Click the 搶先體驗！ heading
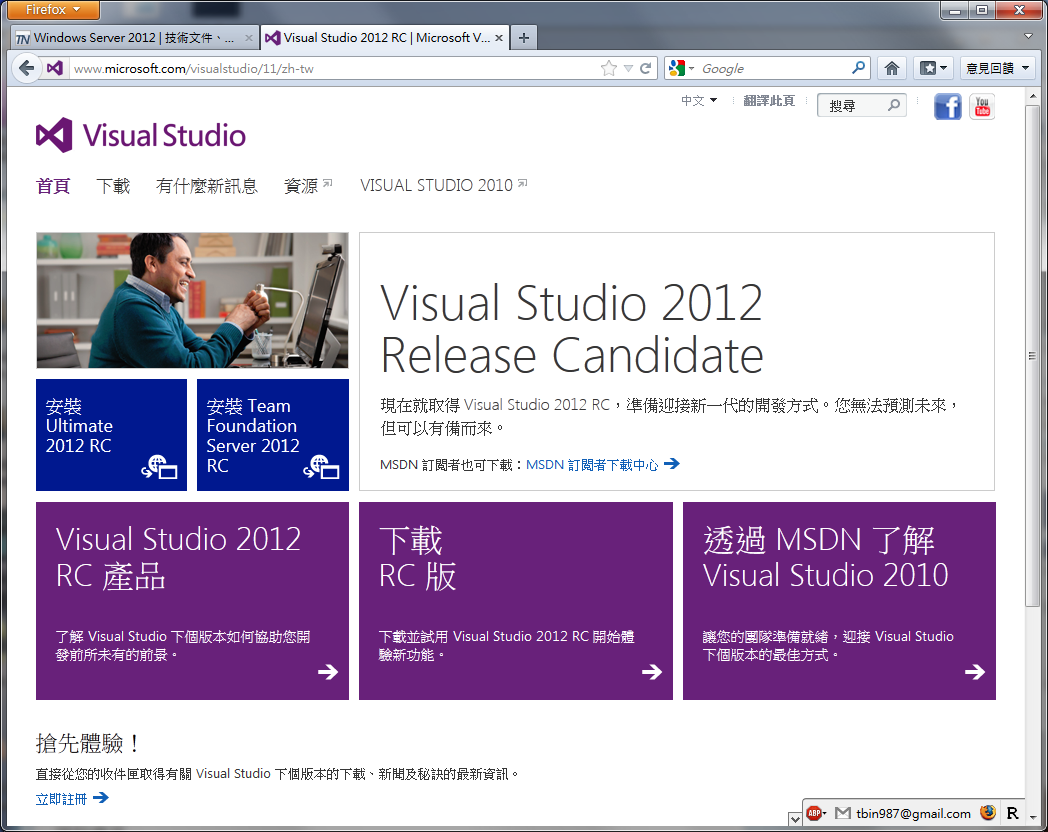 pos(88,743)
